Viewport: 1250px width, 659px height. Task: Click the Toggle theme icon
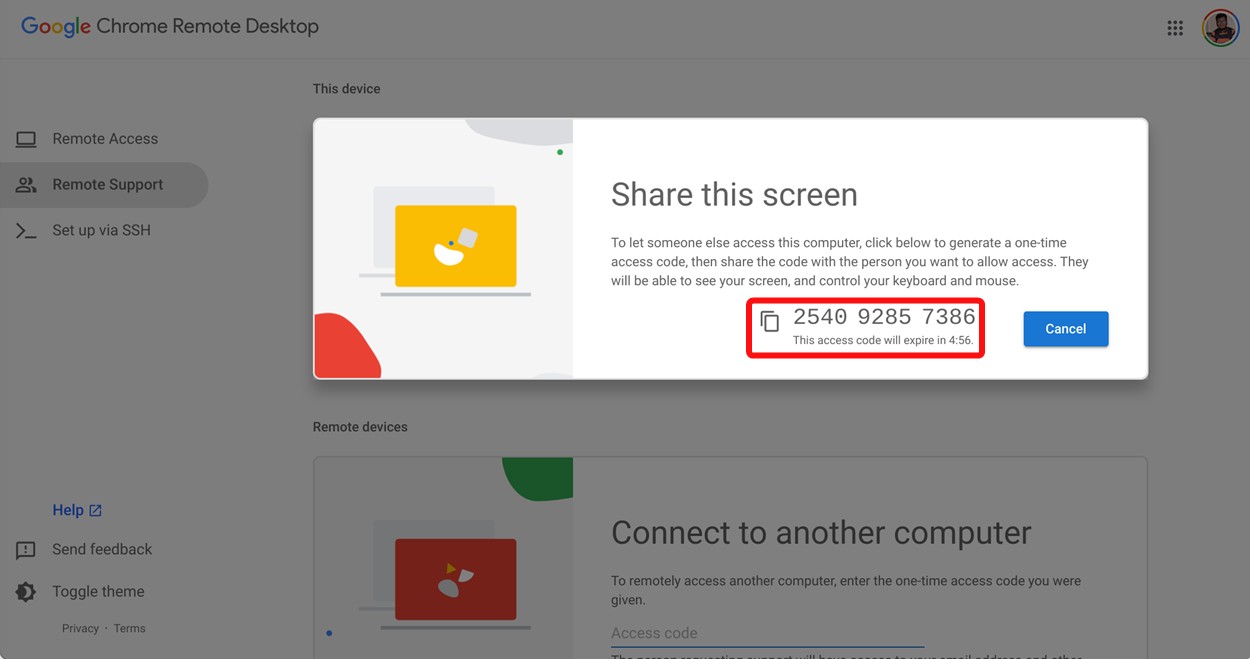25,591
